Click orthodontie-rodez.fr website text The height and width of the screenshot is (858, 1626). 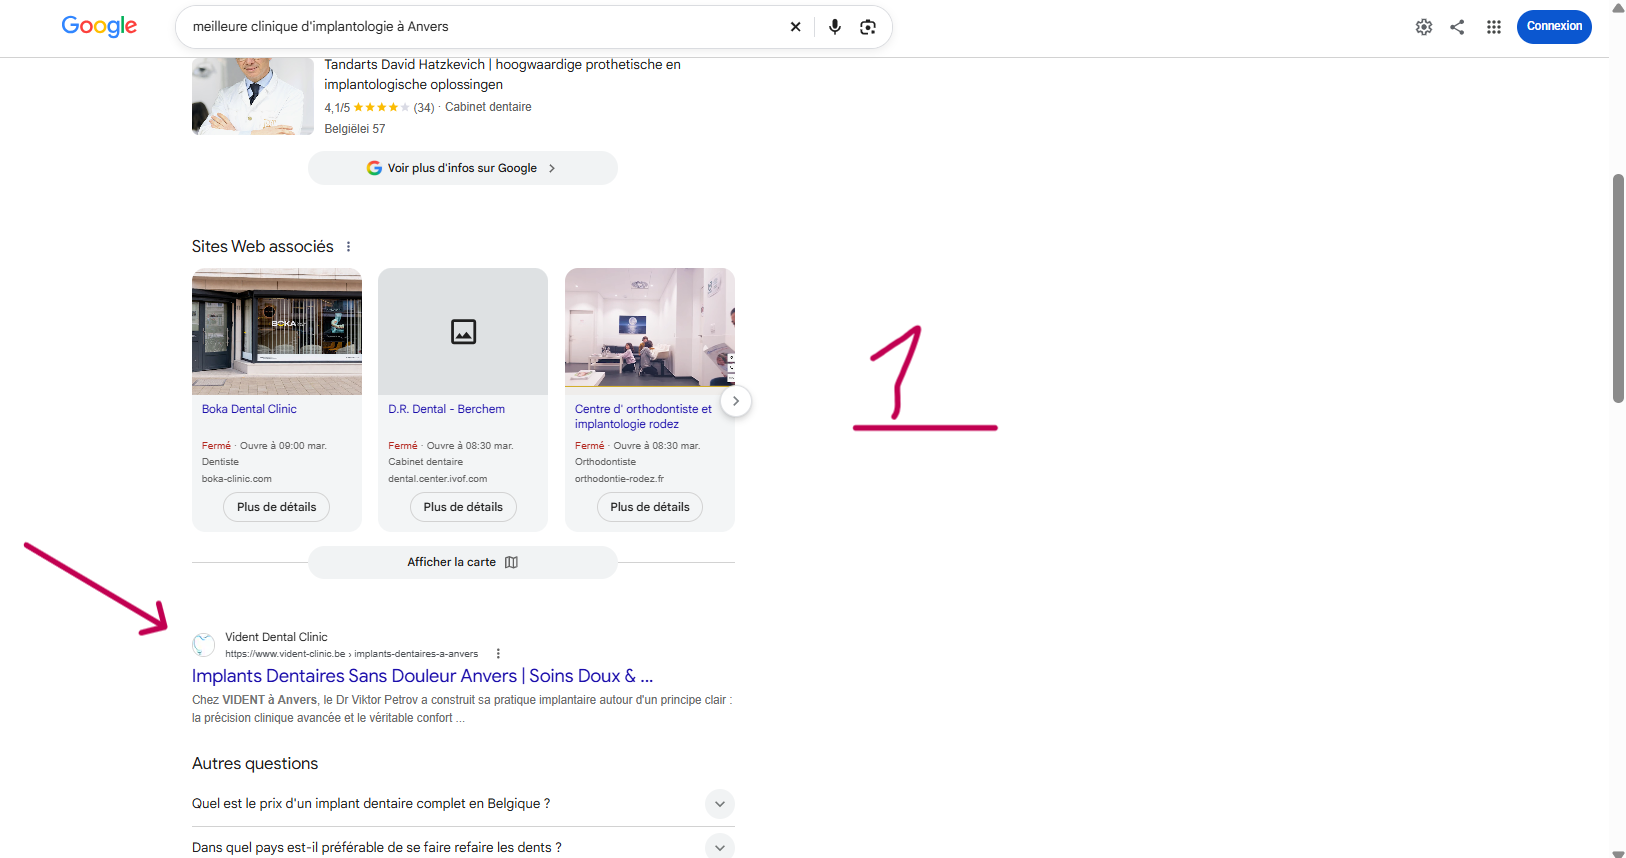(x=619, y=479)
